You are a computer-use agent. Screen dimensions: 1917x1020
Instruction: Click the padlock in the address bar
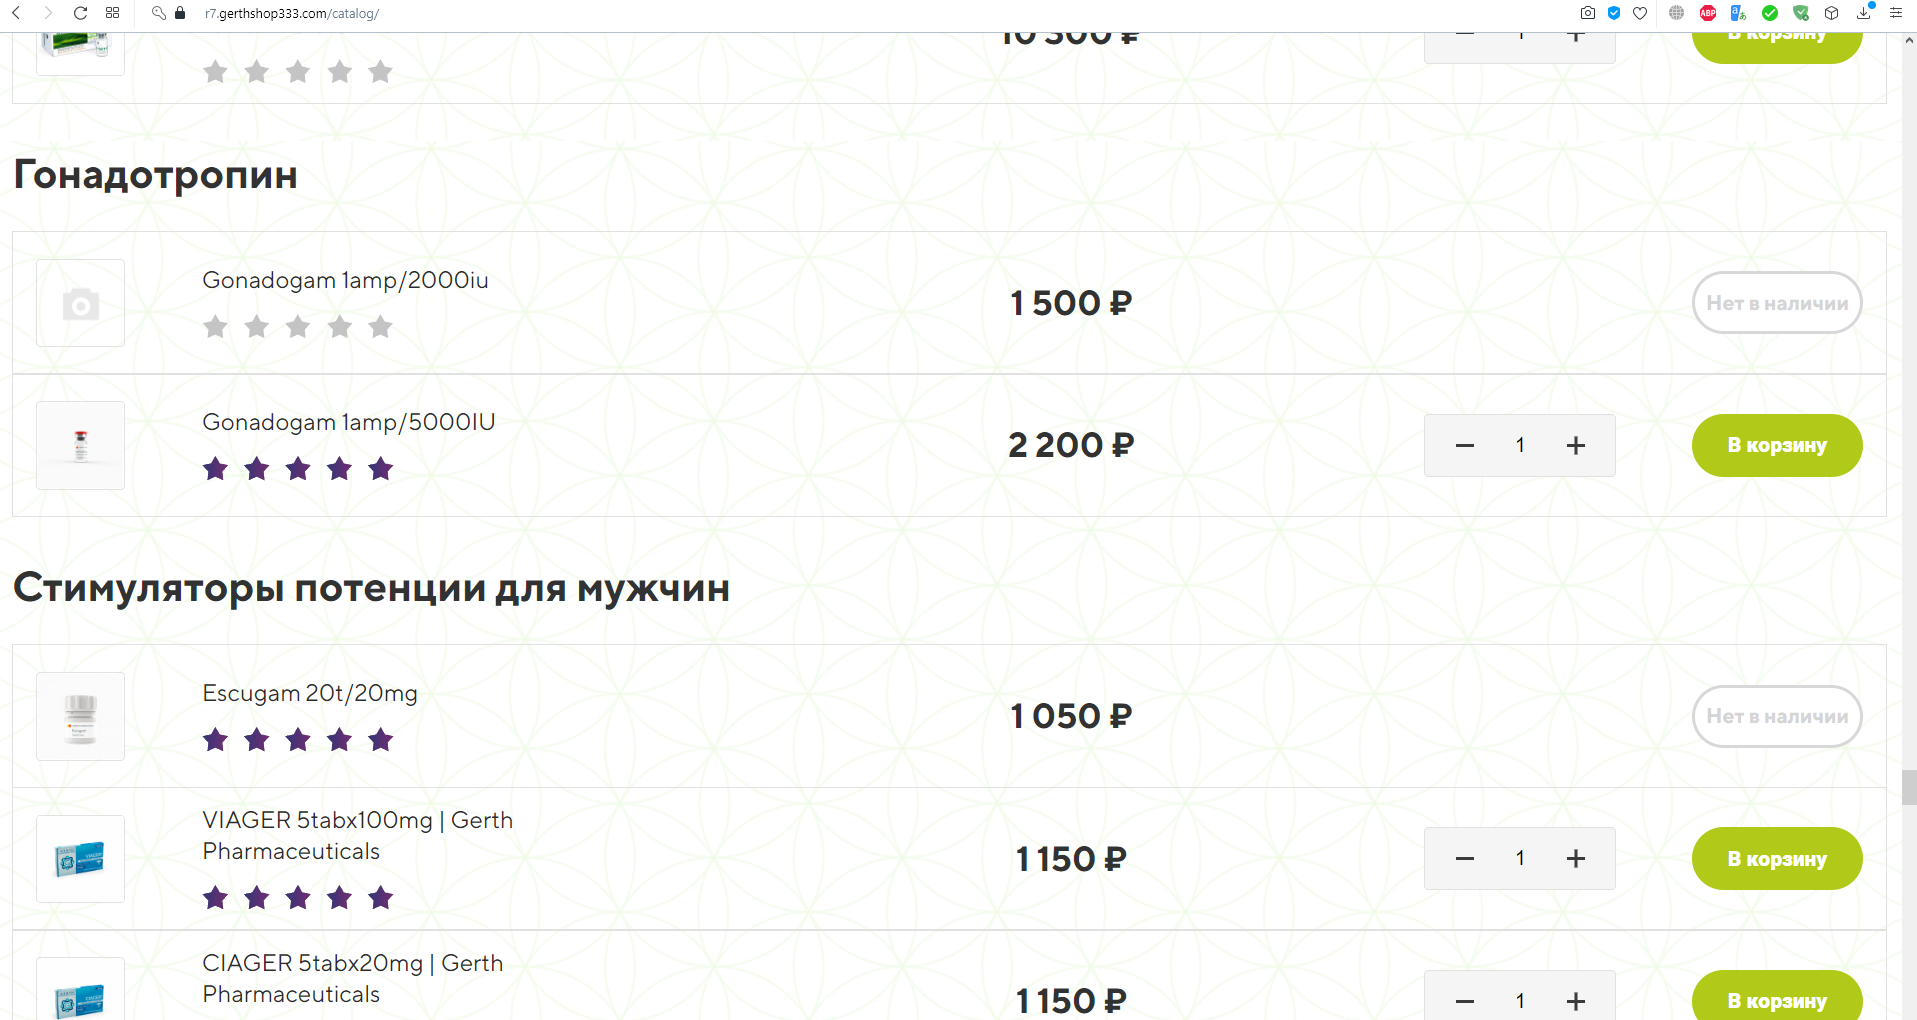(180, 14)
